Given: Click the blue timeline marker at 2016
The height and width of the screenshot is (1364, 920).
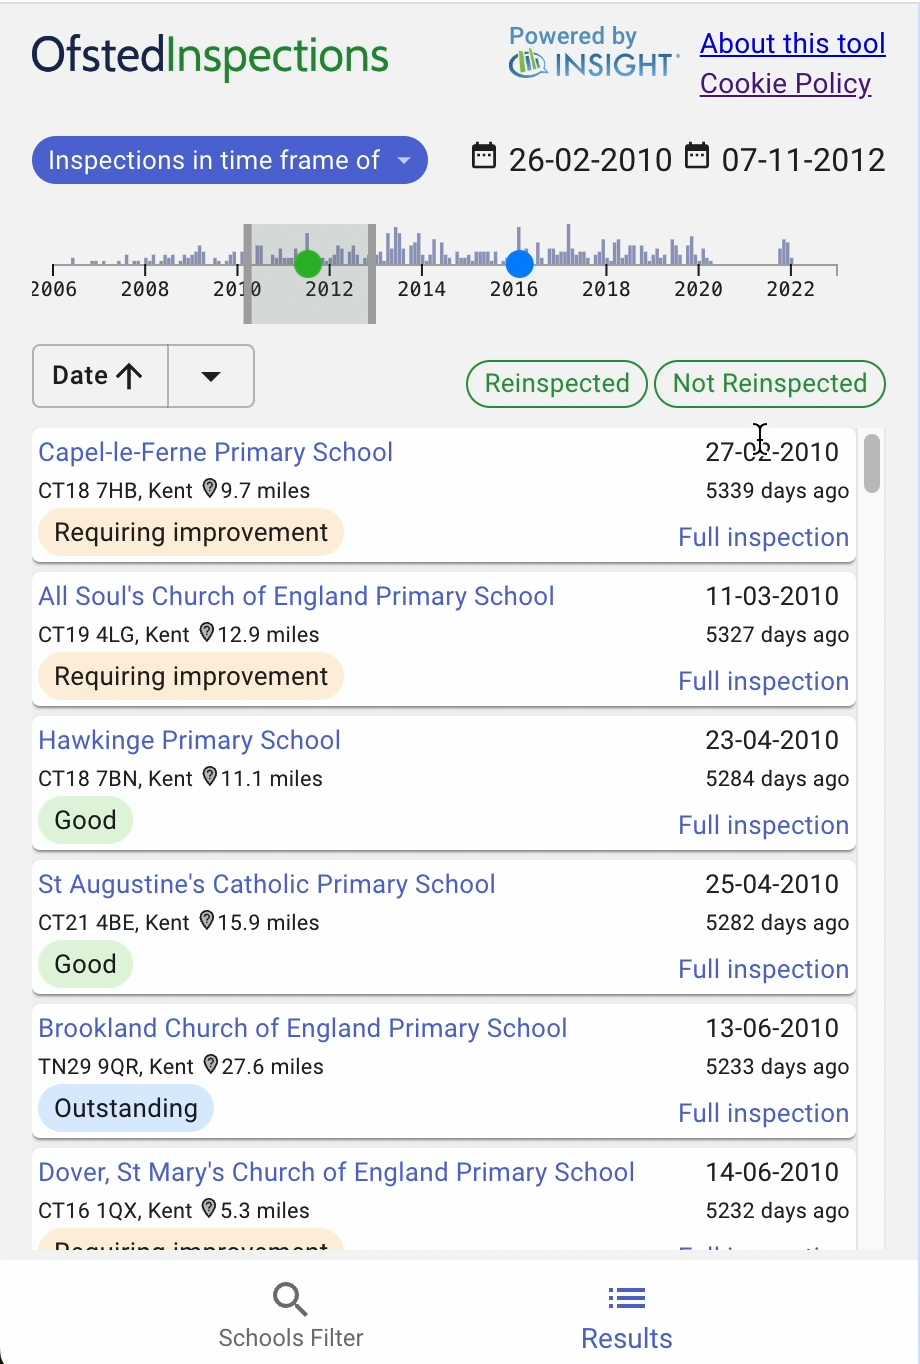Looking at the screenshot, I should [x=519, y=264].
